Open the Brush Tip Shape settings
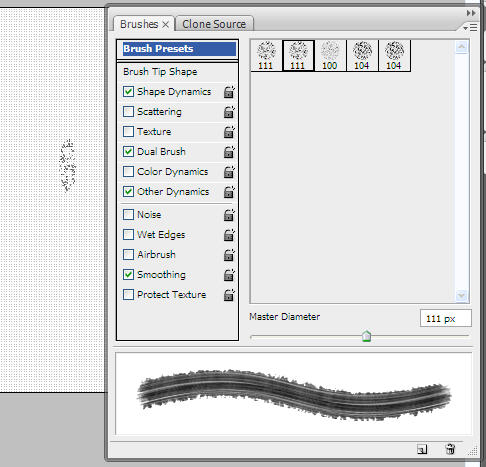Screen dimensions: 486x467 tap(160, 72)
